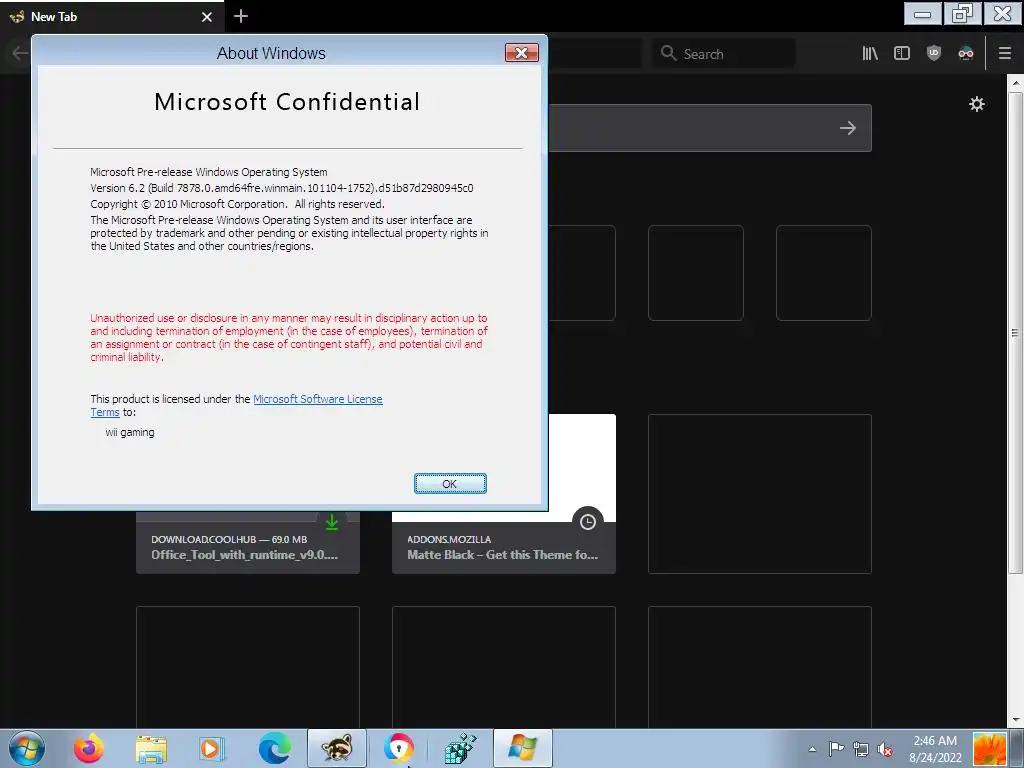Open the taskbar clock showing 2:46 AM

point(935,749)
